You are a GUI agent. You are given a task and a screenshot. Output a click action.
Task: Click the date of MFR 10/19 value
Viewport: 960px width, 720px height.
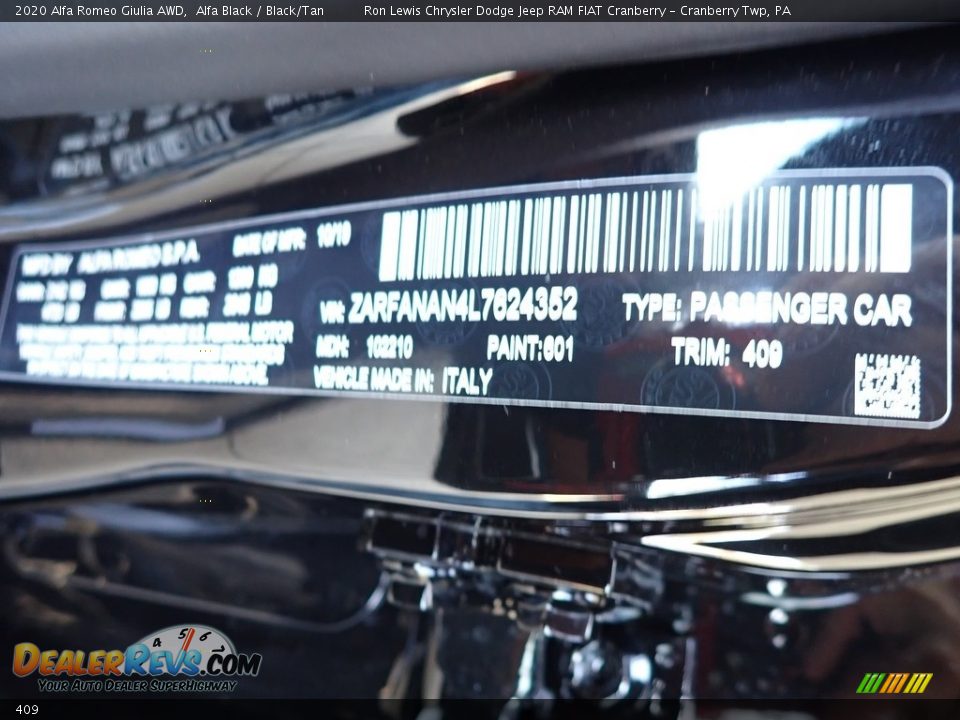pos(334,235)
